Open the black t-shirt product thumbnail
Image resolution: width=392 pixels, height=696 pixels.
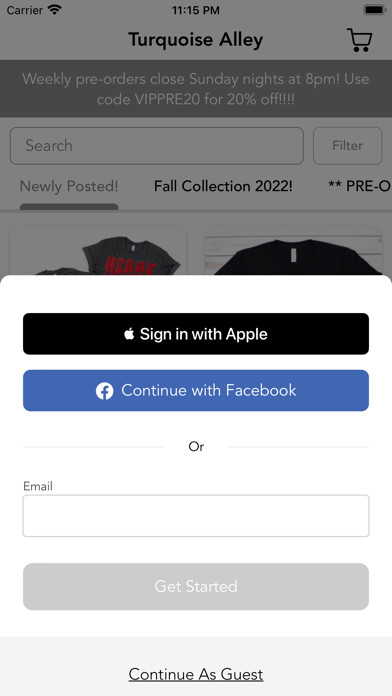click(293, 252)
